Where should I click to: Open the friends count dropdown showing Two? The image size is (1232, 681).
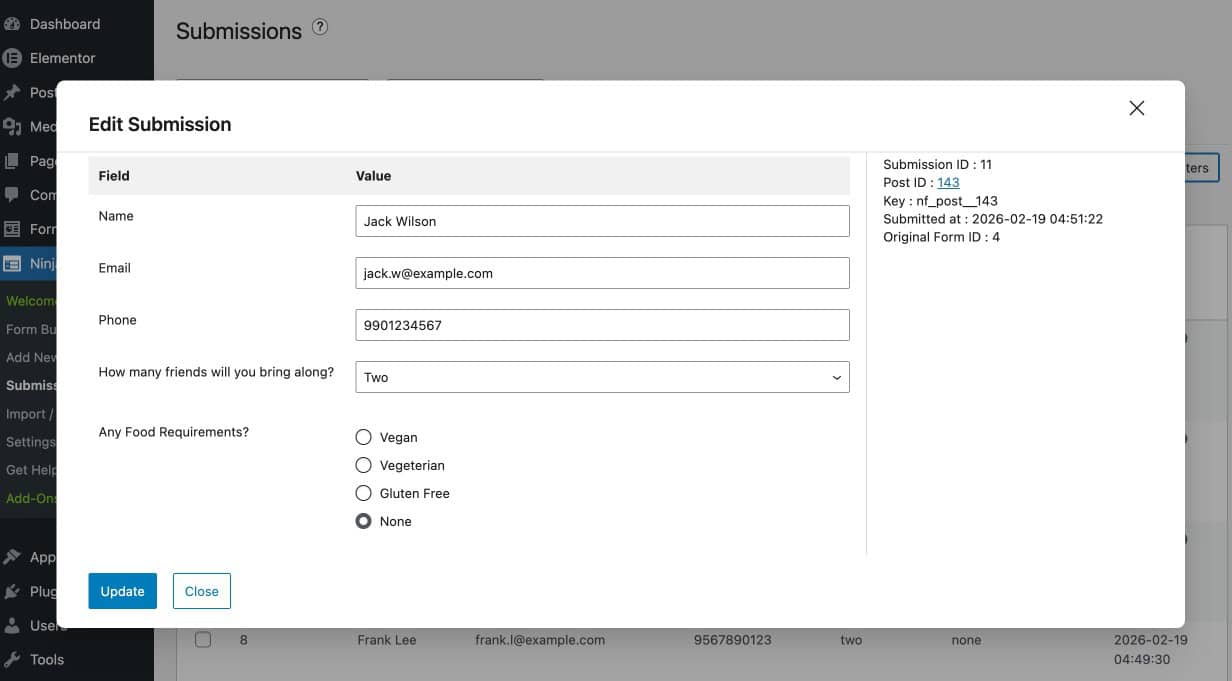(x=602, y=377)
